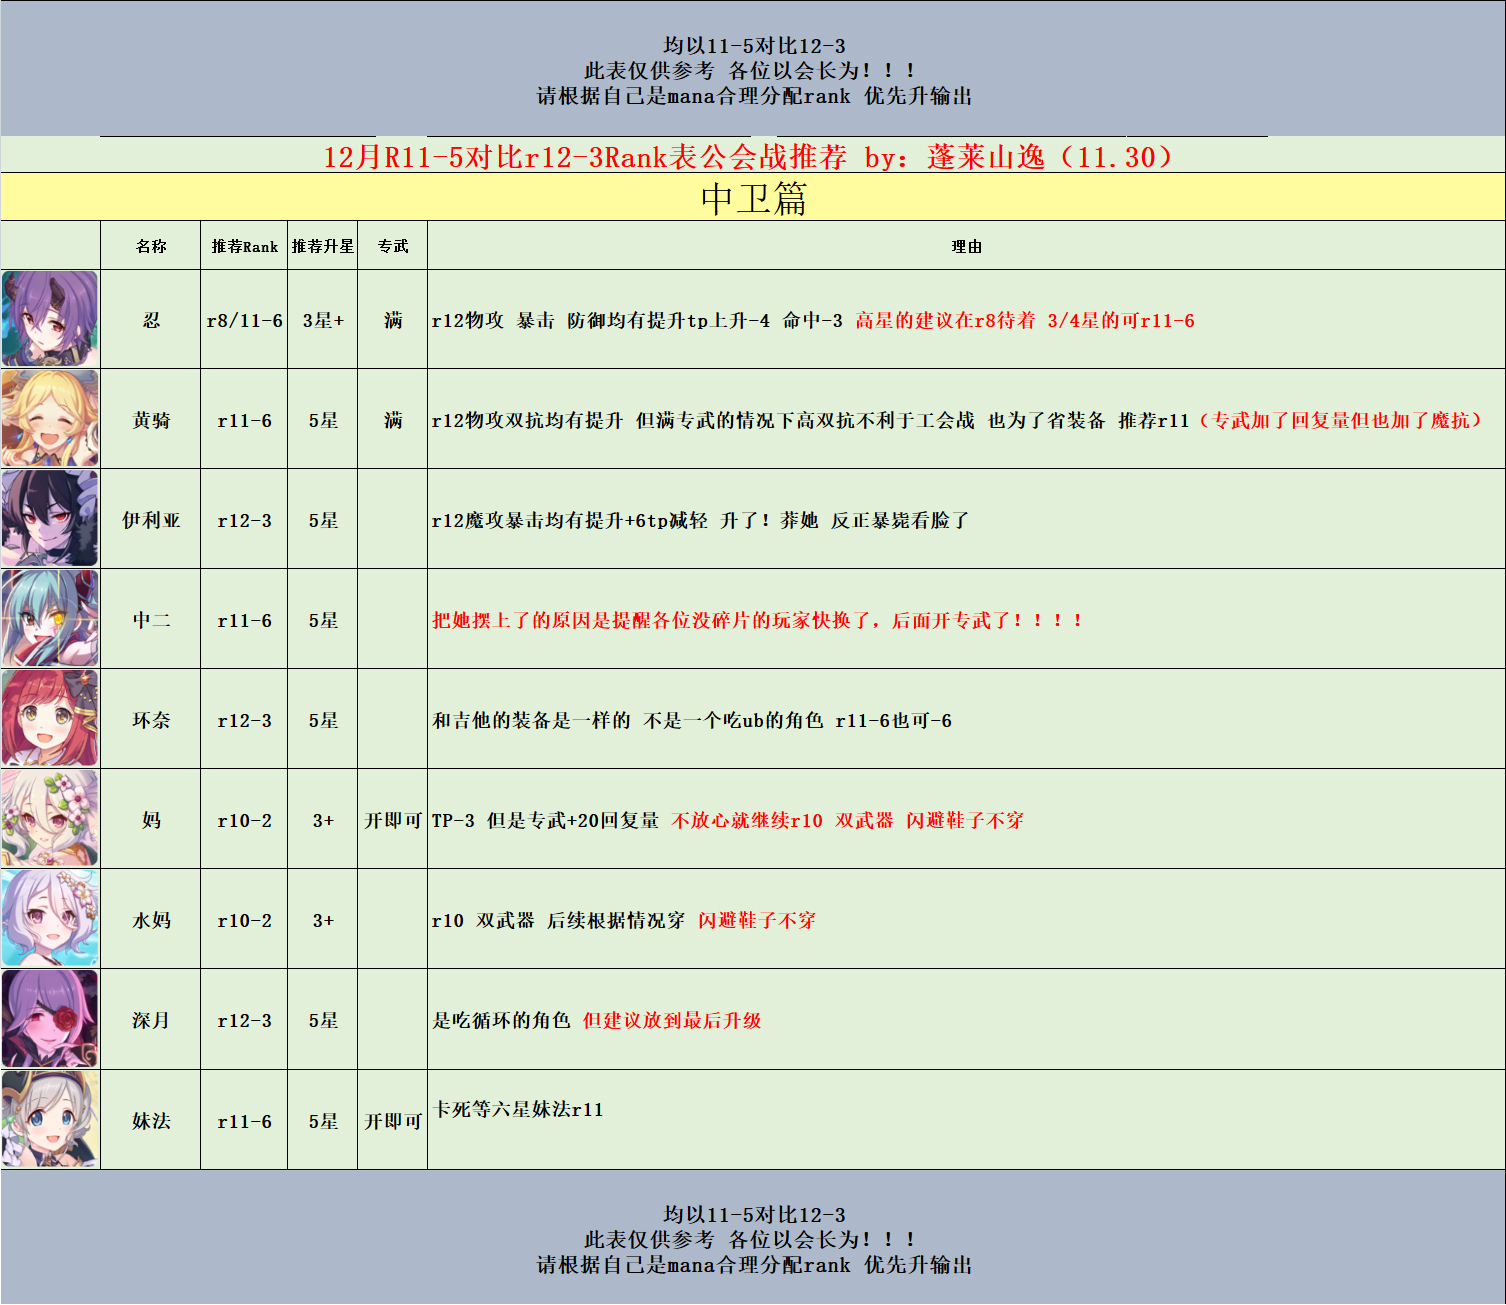Click the 水妈 character portrait
Screen dimensions: 1506x1305
(50, 919)
